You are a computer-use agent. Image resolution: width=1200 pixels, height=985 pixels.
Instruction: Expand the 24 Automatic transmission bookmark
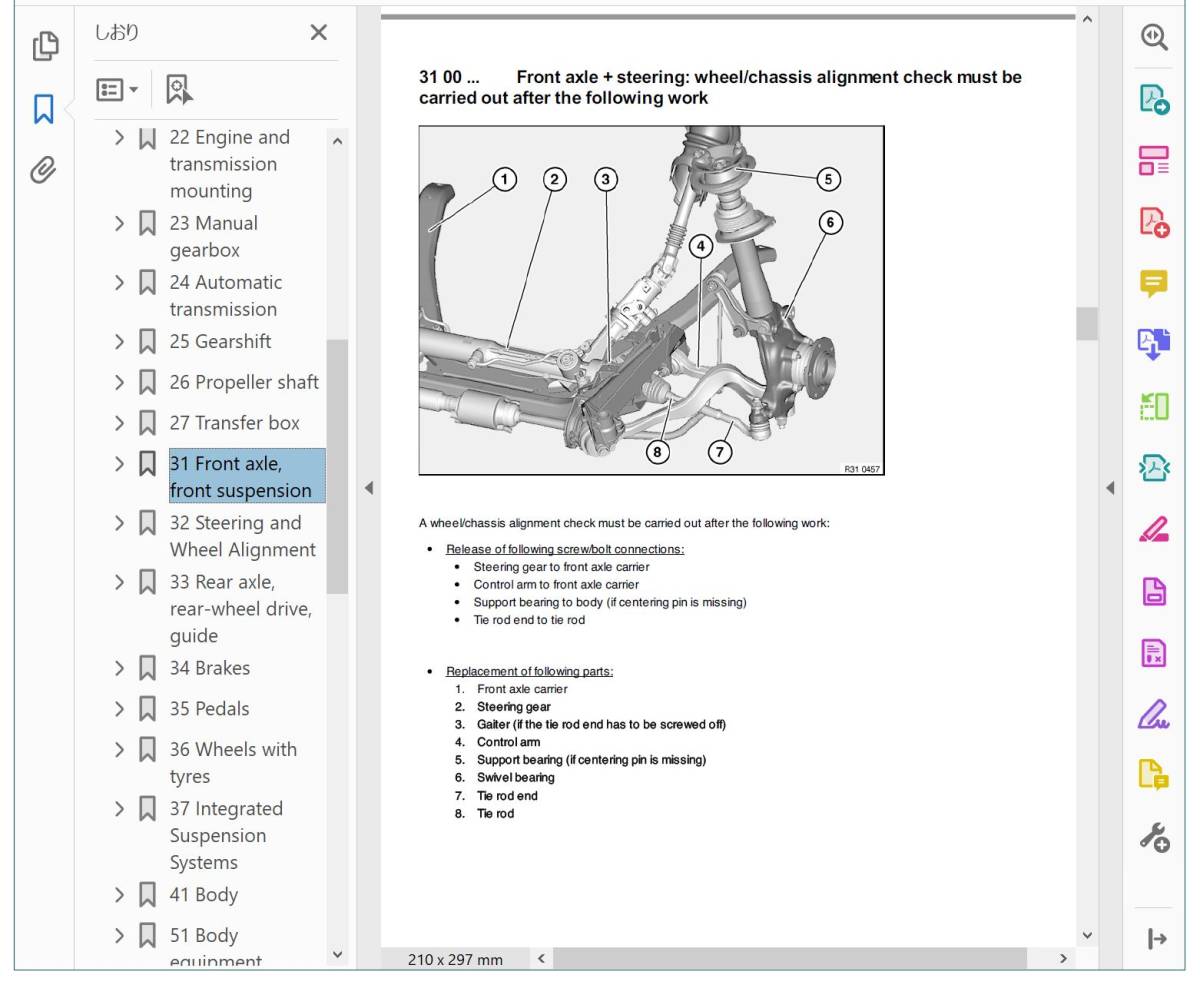(x=119, y=282)
